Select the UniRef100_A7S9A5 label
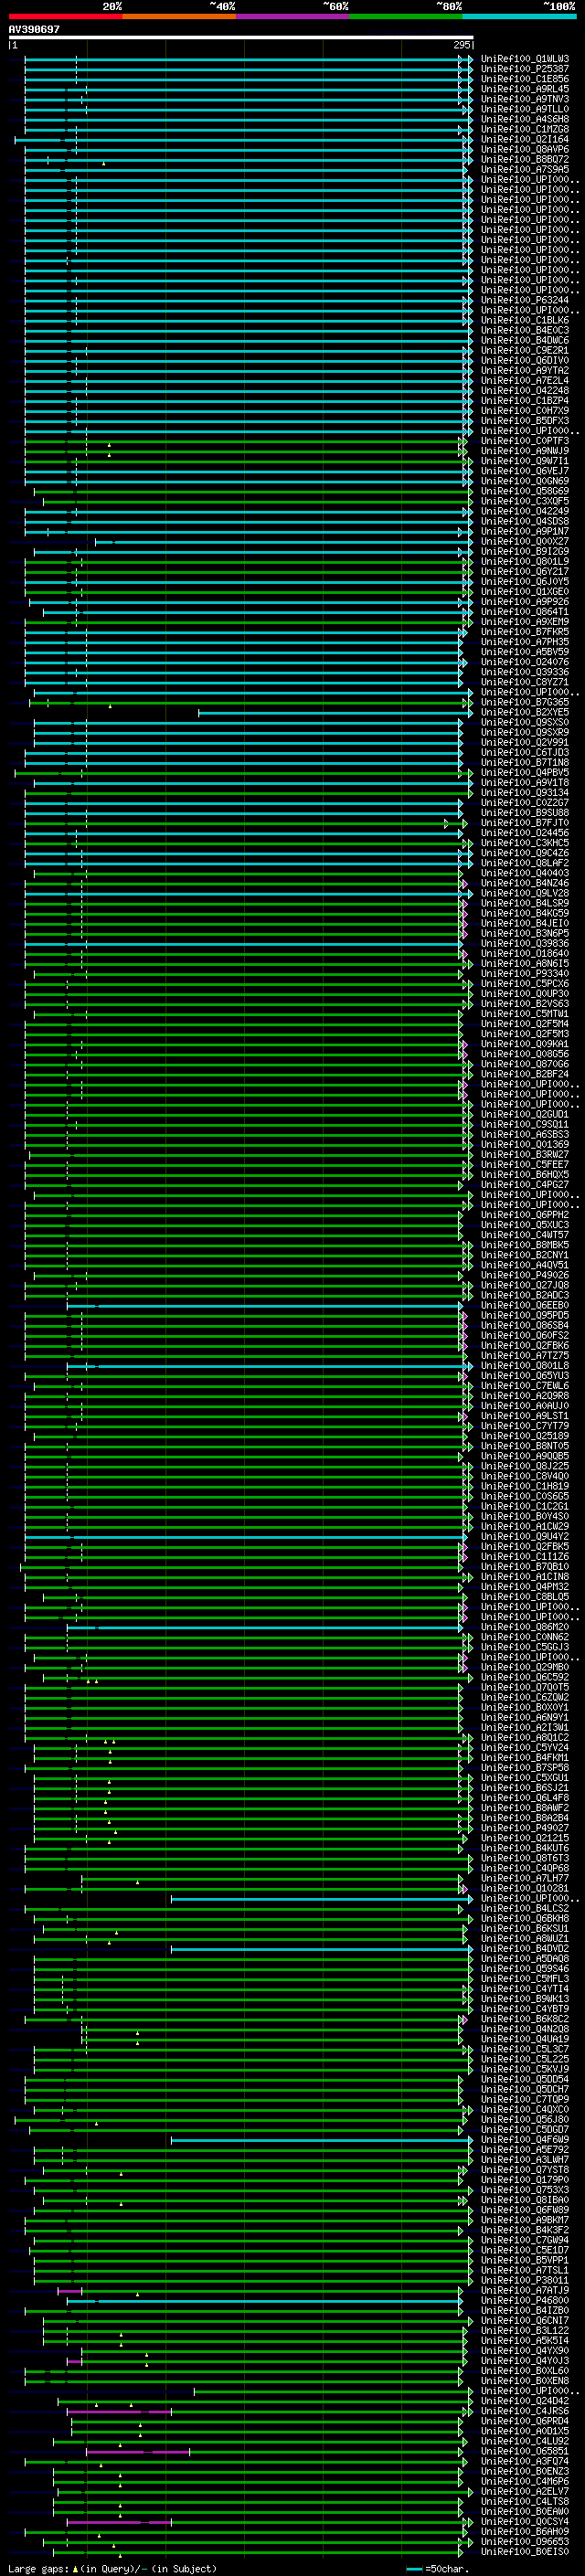585x2576 pixels. pos(525,170)
